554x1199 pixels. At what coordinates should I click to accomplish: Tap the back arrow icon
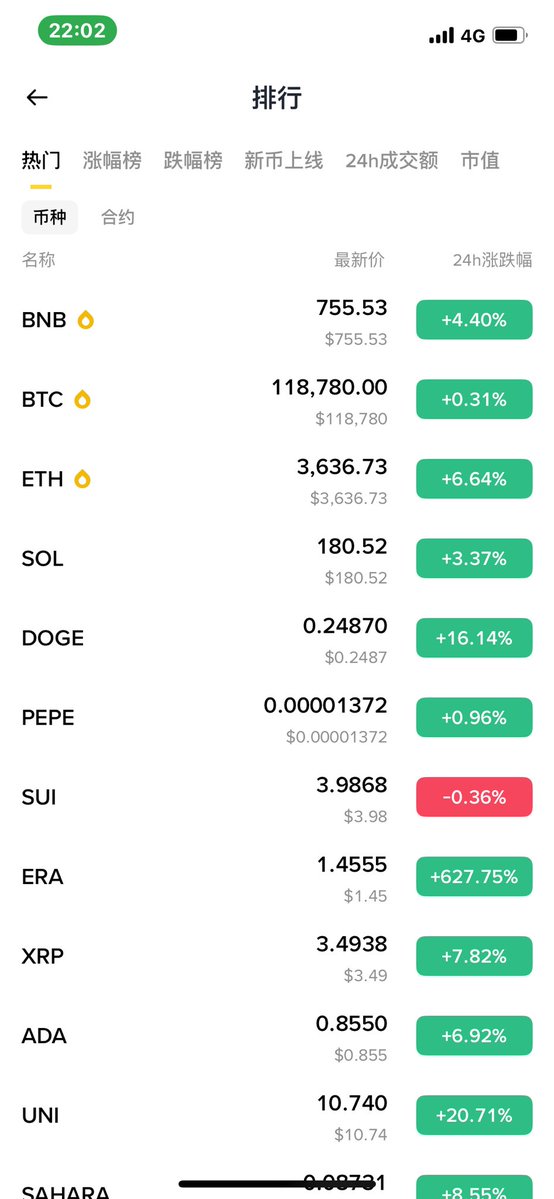click(37, 97)
